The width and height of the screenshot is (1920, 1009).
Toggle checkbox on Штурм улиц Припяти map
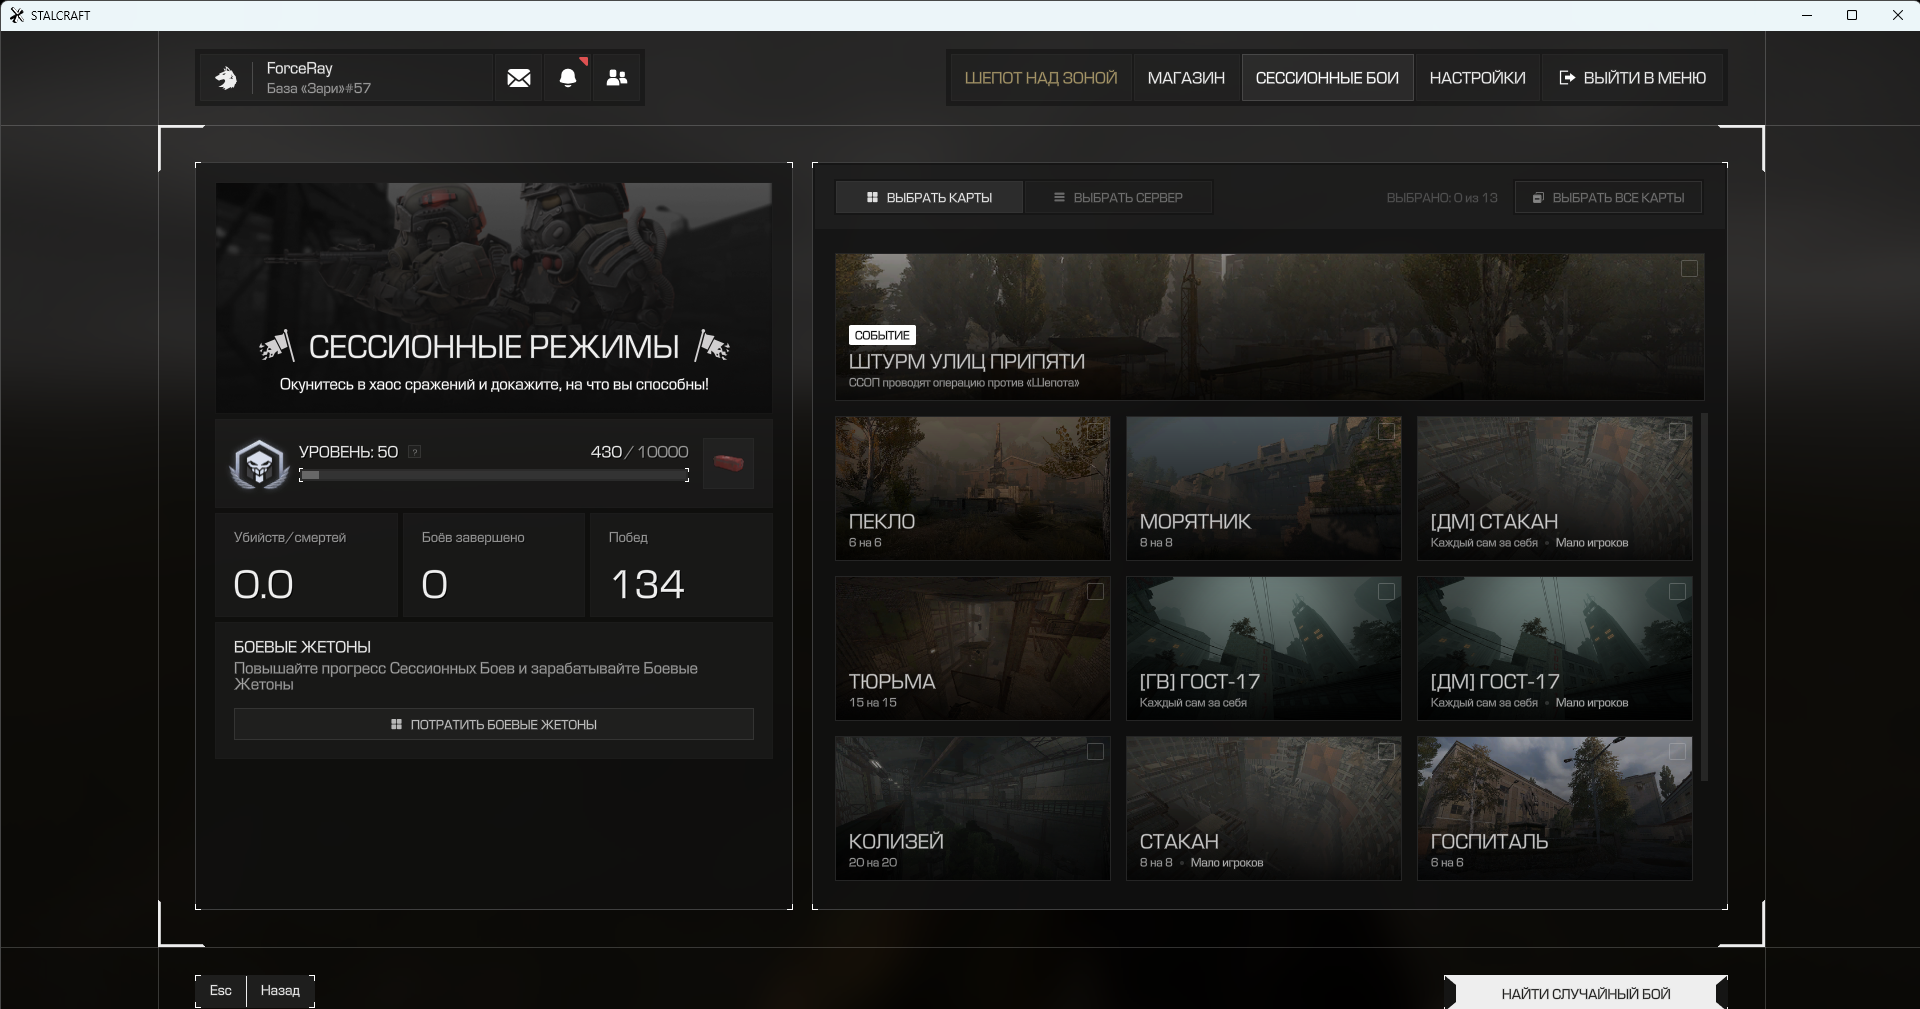click(1689, 268)
